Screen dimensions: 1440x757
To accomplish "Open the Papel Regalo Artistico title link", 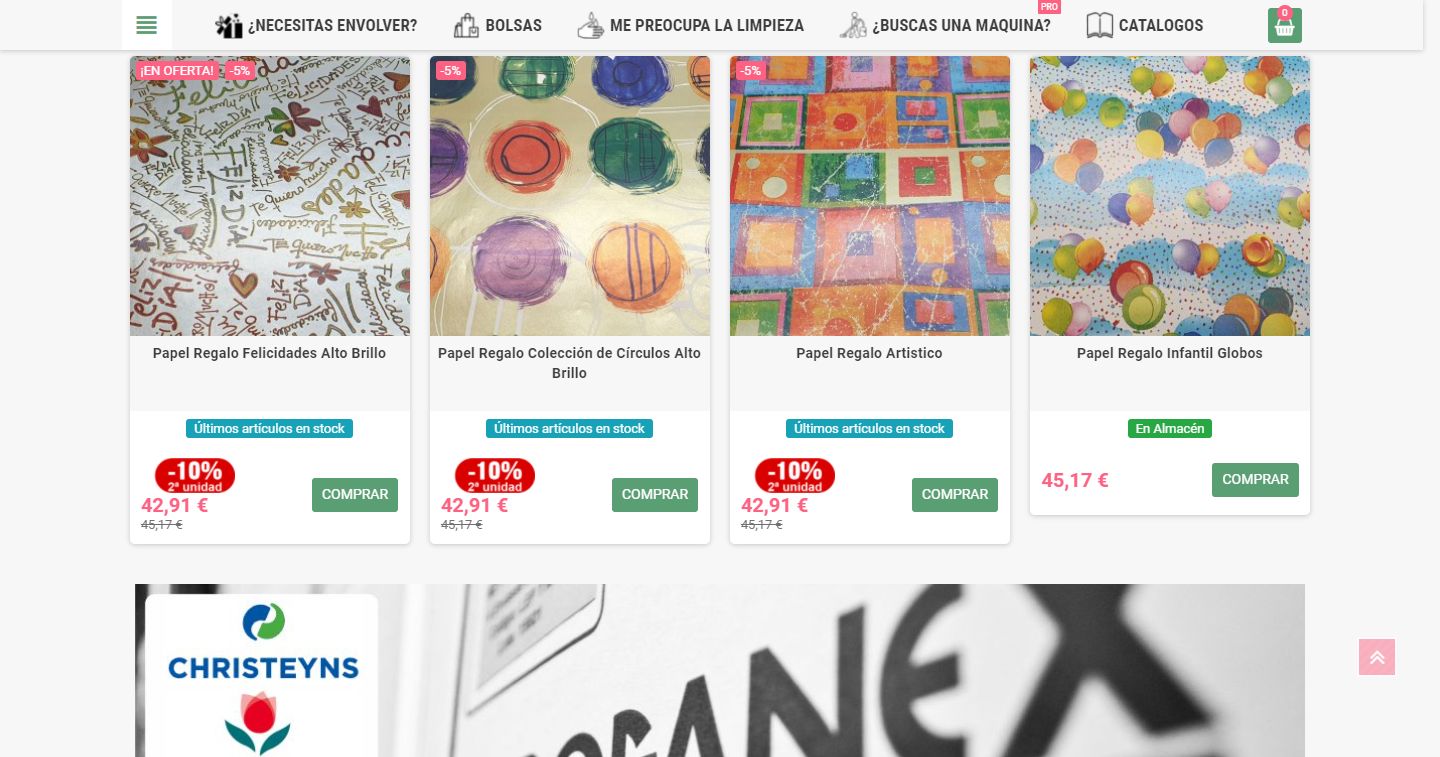I will (x=870, y=353).
